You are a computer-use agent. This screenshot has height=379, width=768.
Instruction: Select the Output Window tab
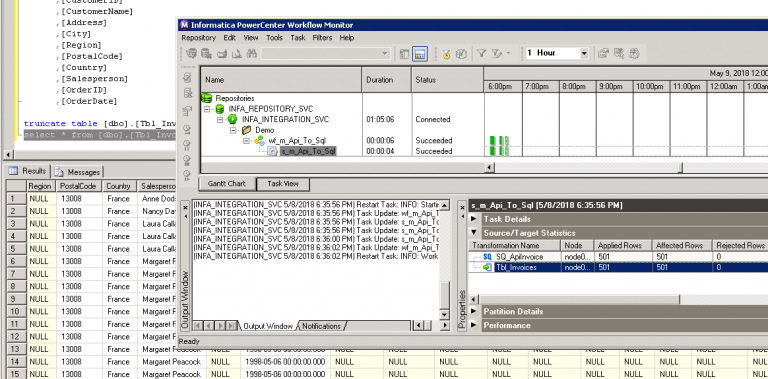(268, 326)
